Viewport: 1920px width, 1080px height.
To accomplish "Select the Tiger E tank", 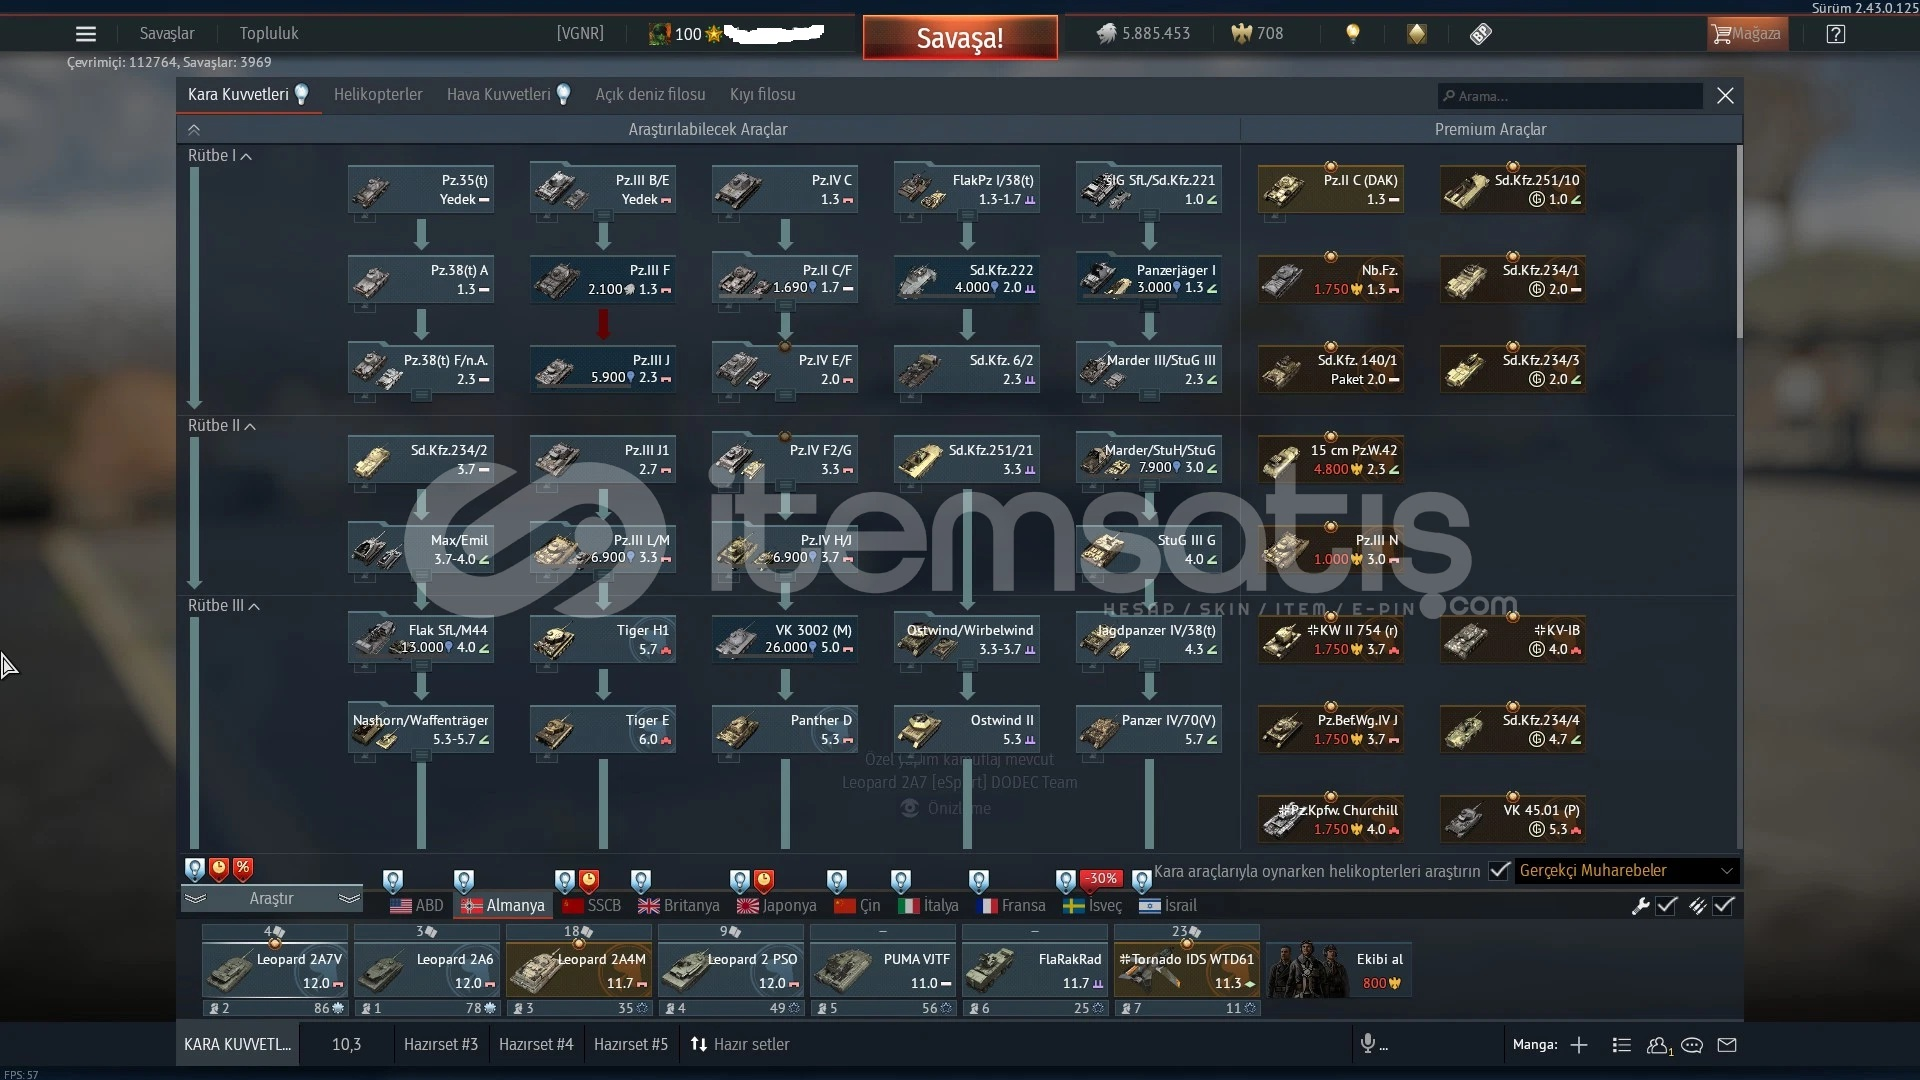I will (603, 730).
